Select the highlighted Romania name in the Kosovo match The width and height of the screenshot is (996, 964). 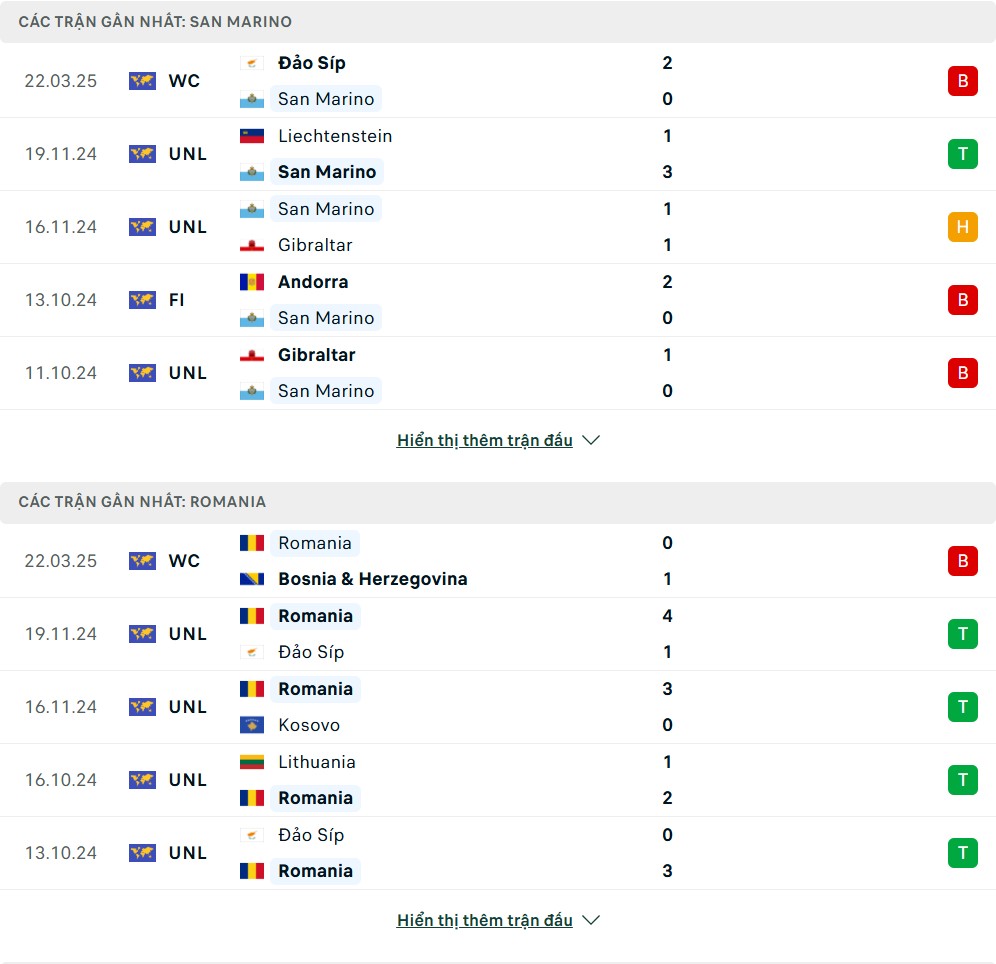(x=315, y=689)
